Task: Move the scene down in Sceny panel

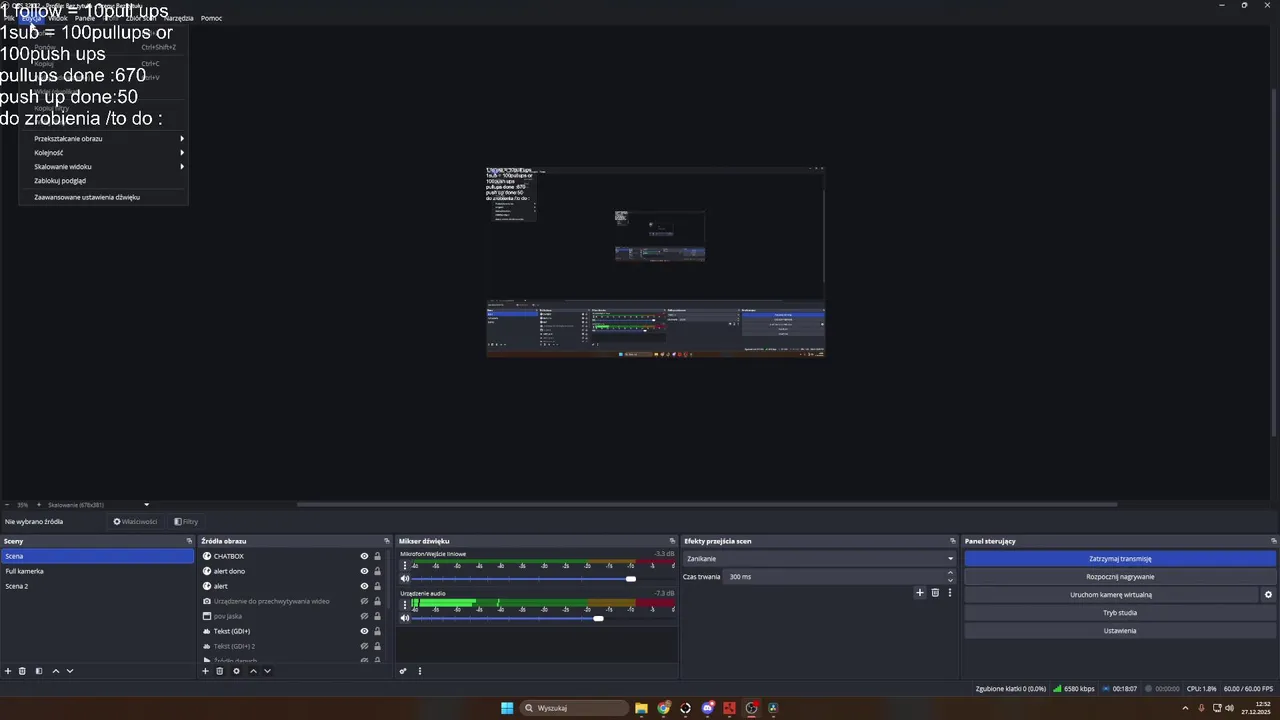Action: 70,671
